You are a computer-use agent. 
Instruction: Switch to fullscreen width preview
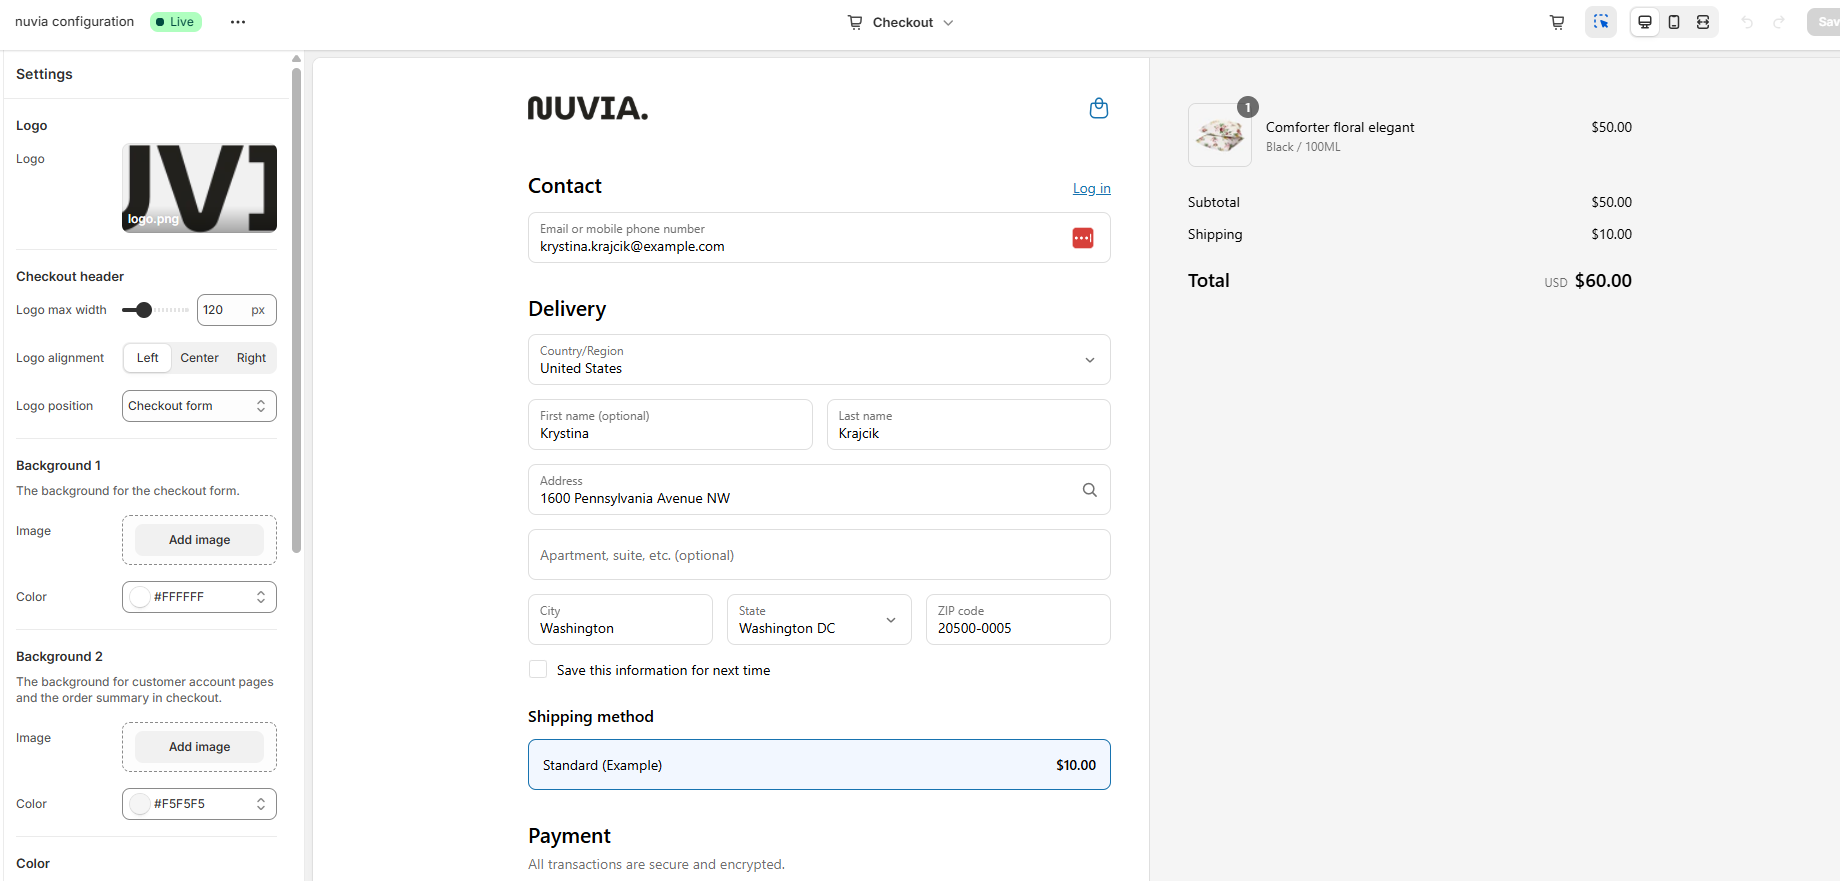pos(1703,22)
